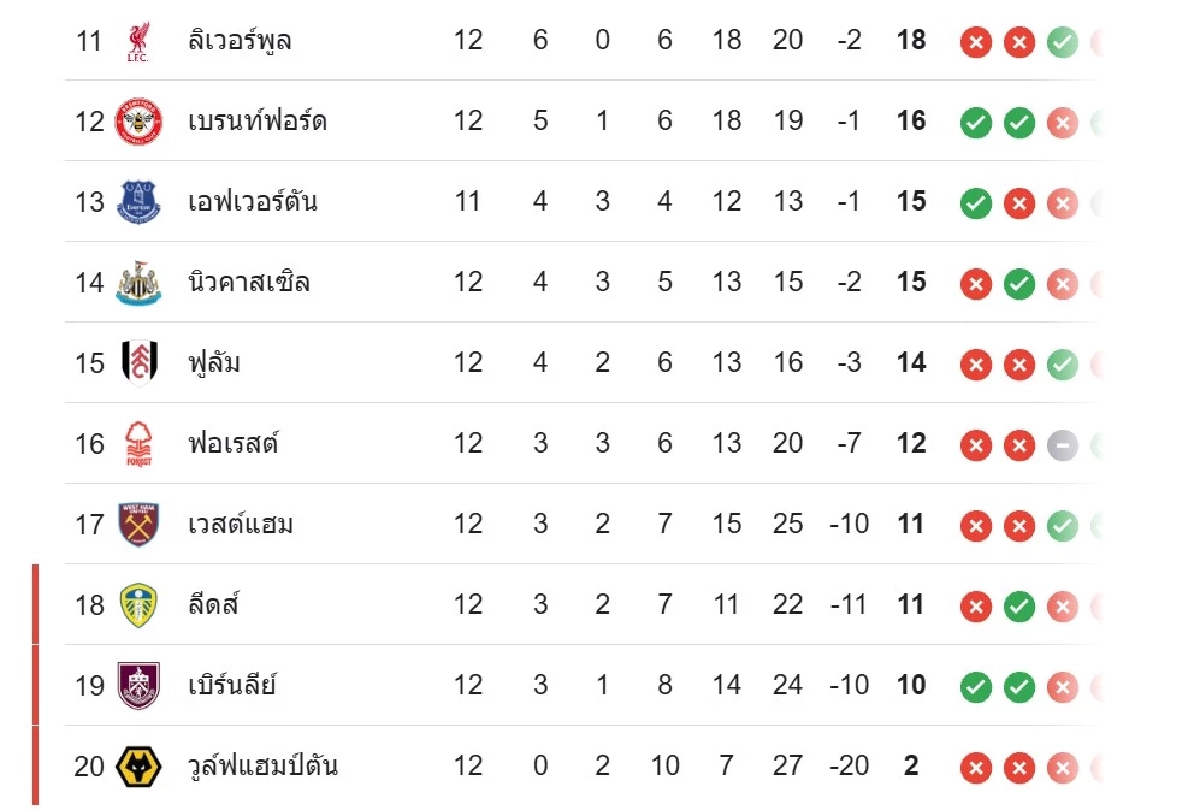The height and width of the screenshot is (810, 1200).
Task: Click Brentford's first green win form icon
Action: click(975, 123)
